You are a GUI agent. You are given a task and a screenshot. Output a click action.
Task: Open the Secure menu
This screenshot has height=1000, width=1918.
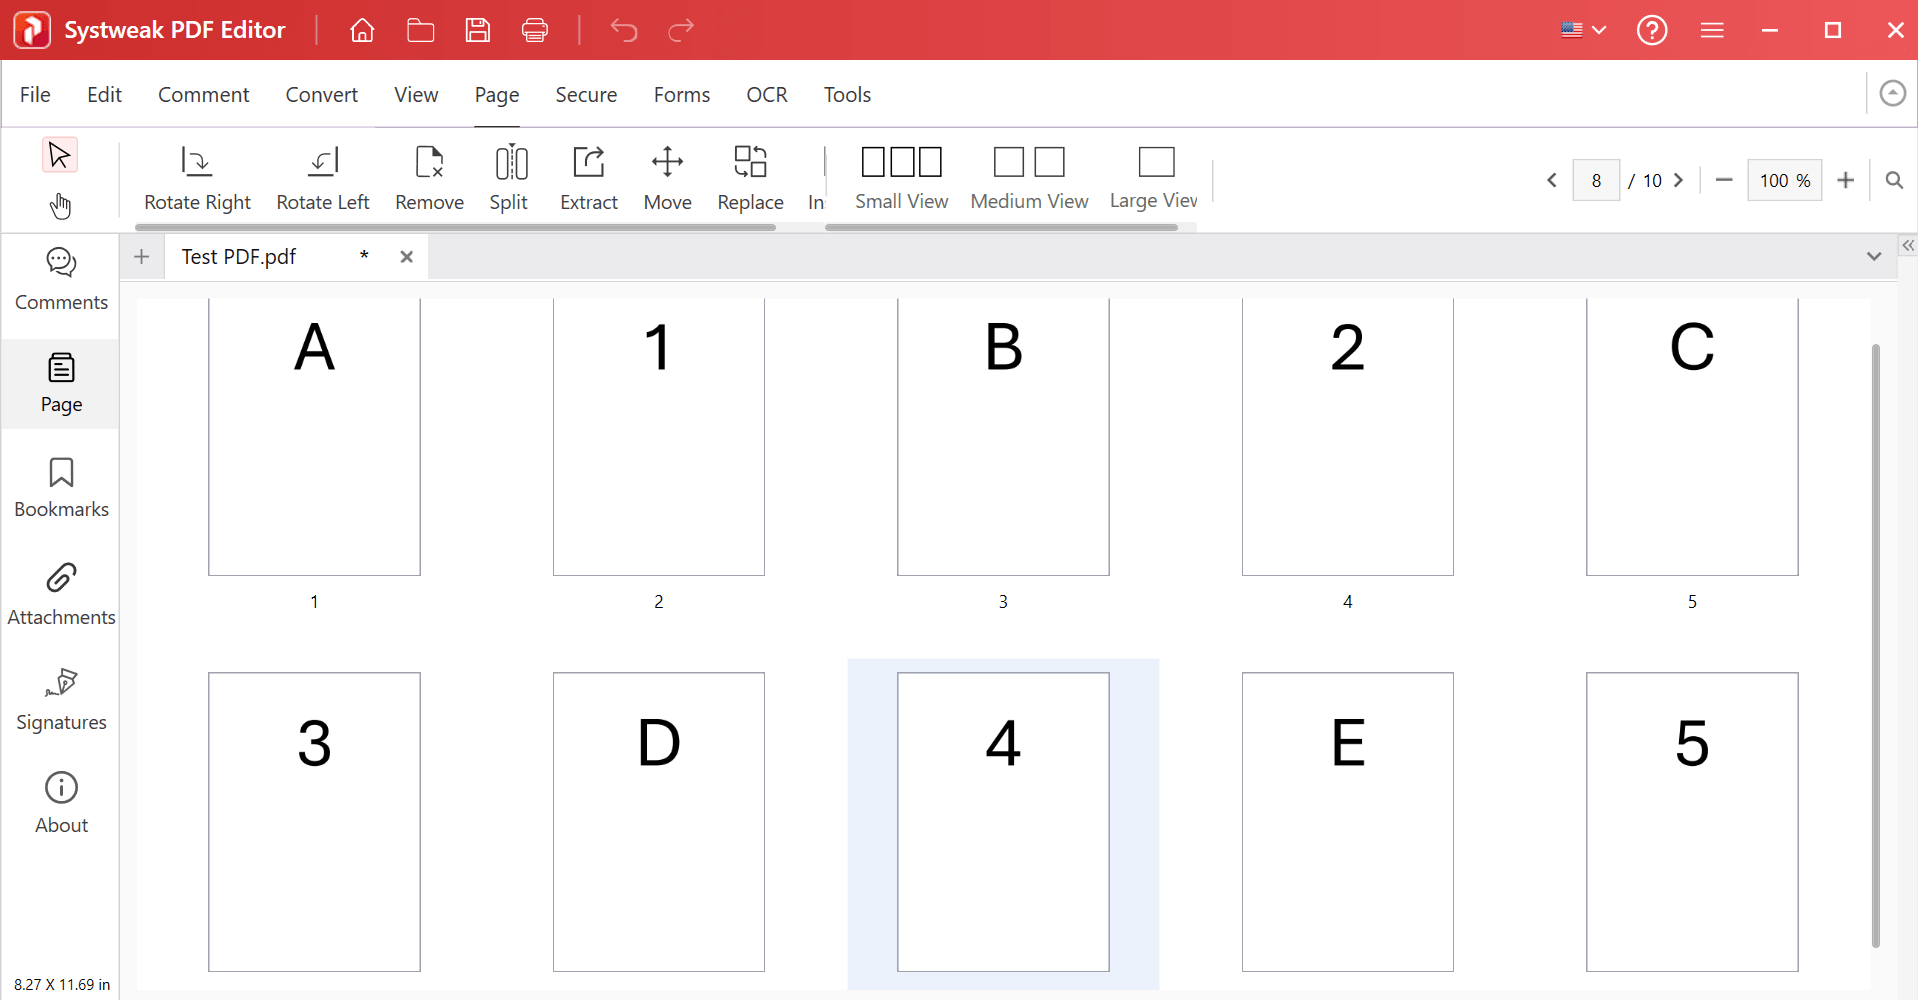coord(585,94)
